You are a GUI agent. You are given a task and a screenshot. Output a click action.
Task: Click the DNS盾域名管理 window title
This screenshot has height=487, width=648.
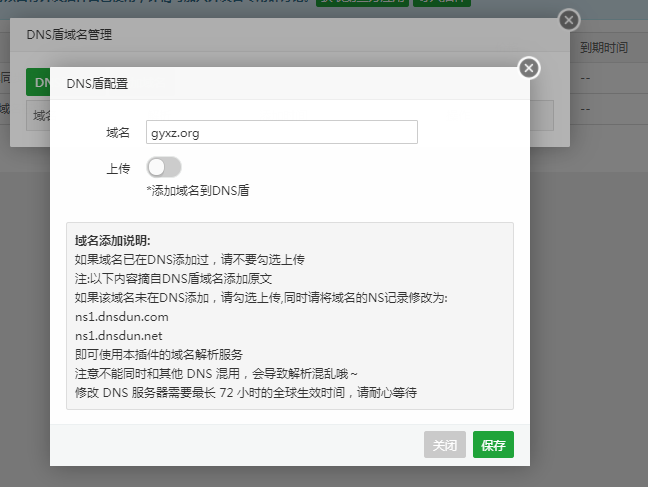pos(69,35)
